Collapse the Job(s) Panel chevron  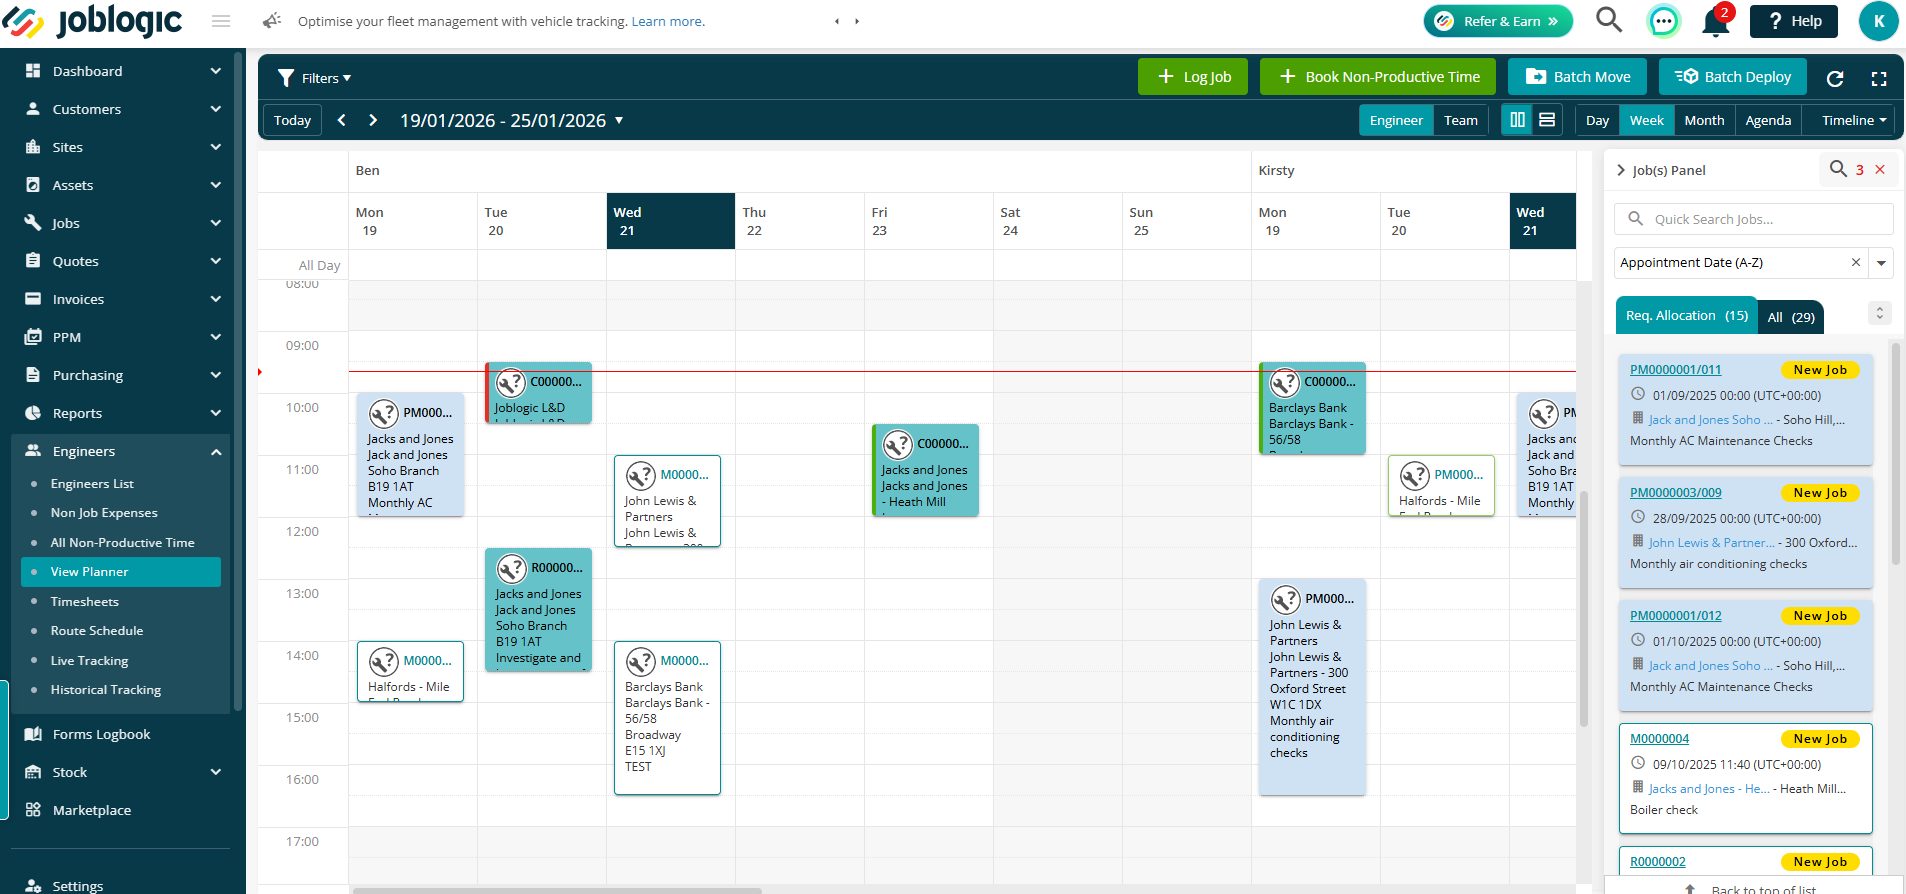pos(1621,170)
